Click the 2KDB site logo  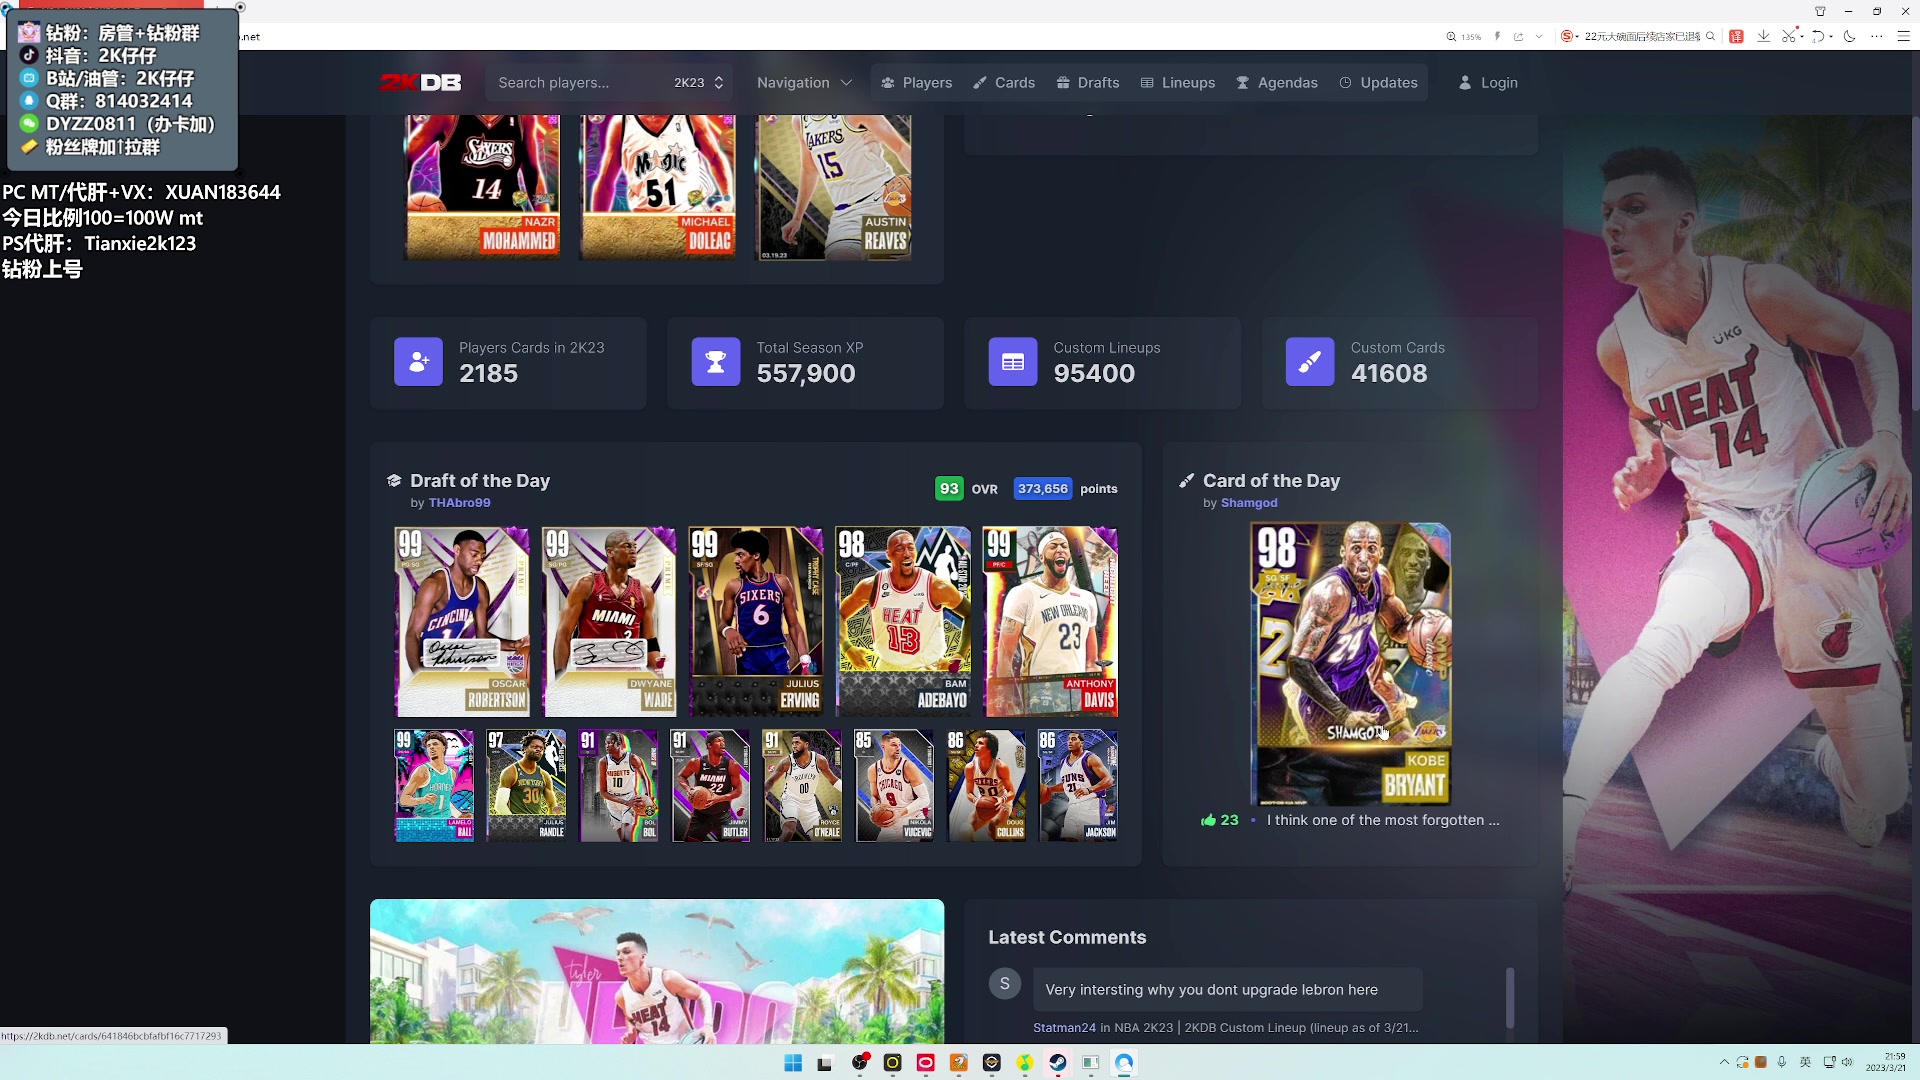coord(420,82)
